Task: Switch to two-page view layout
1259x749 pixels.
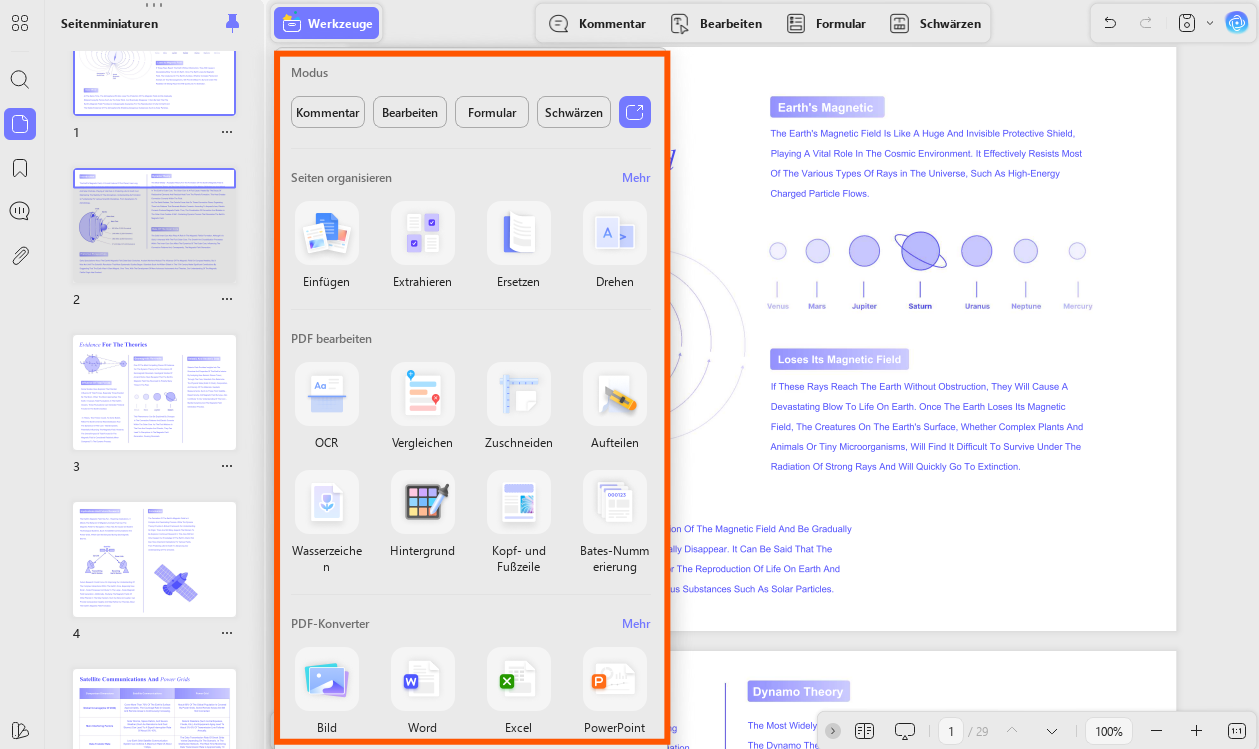Action: click(865, 731)
